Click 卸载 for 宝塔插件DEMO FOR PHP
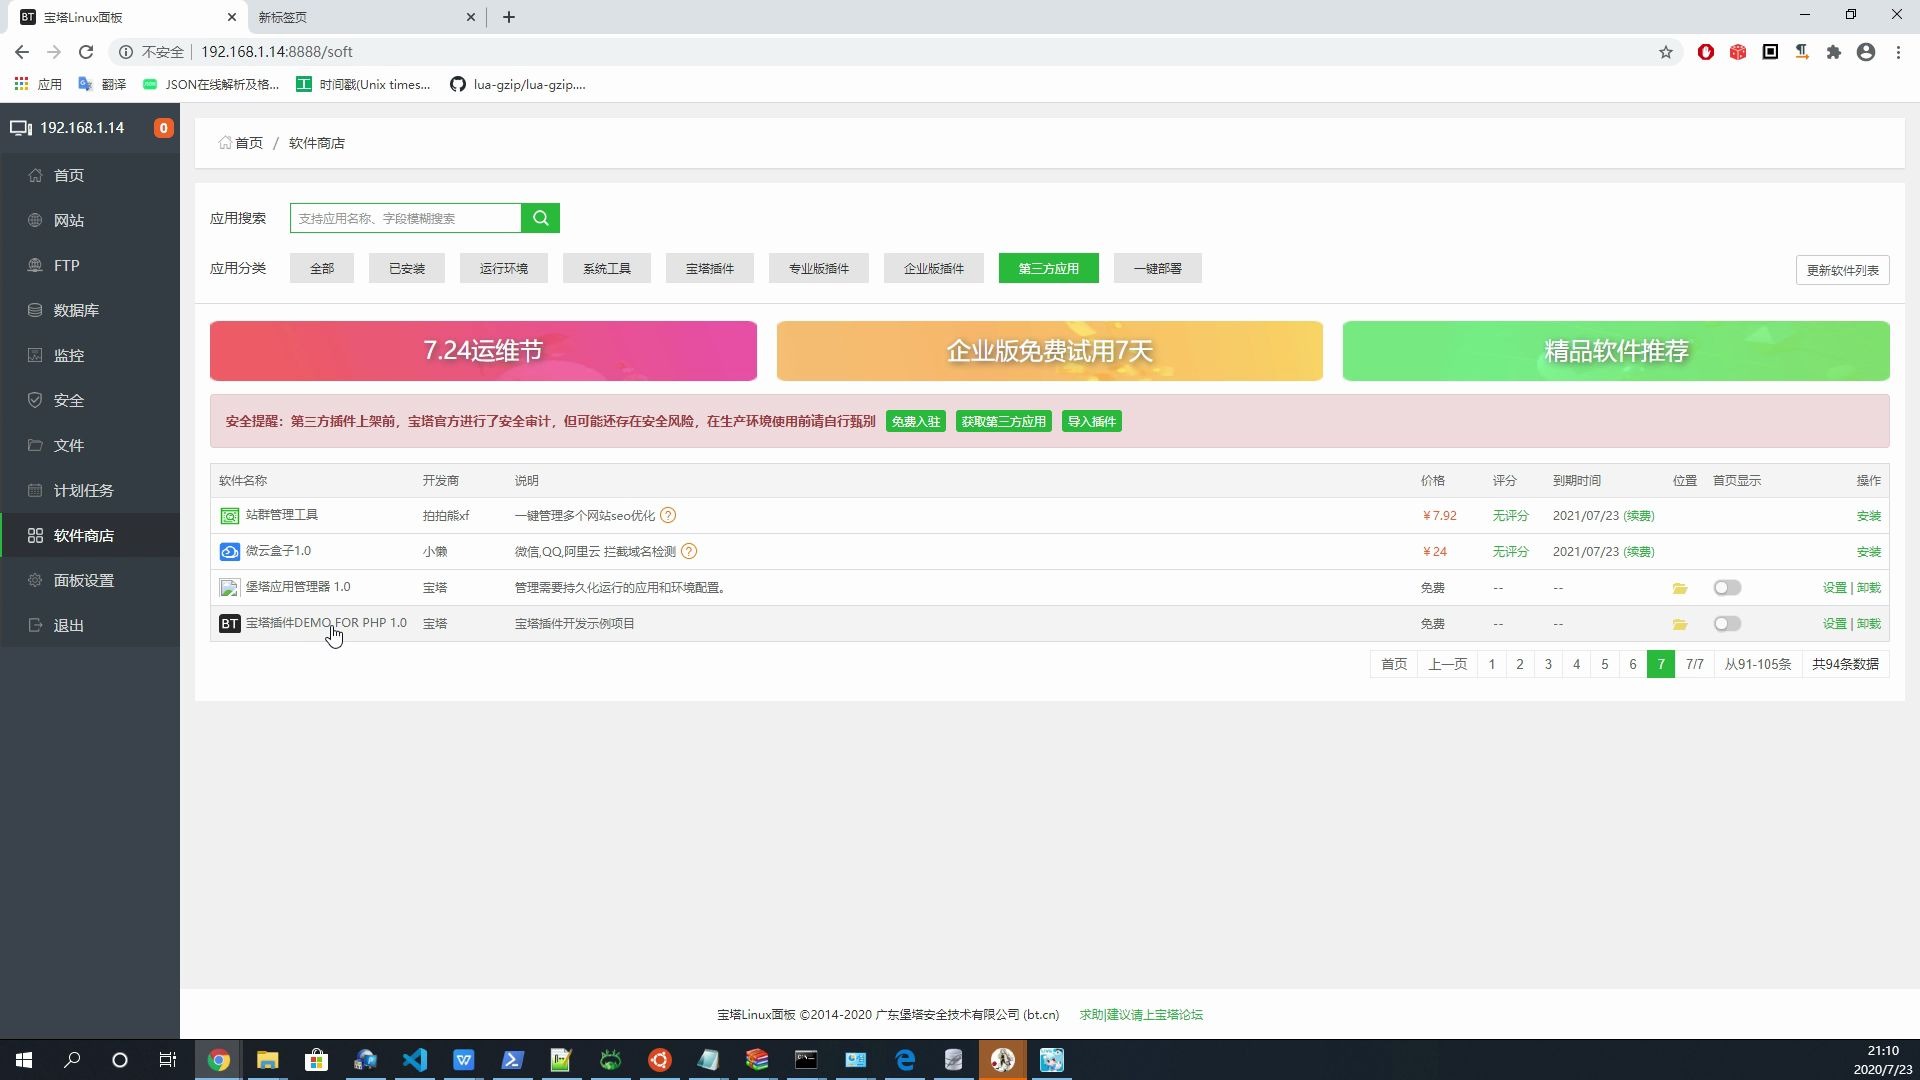The image size is (1920, 1080). pos(1869,624)
